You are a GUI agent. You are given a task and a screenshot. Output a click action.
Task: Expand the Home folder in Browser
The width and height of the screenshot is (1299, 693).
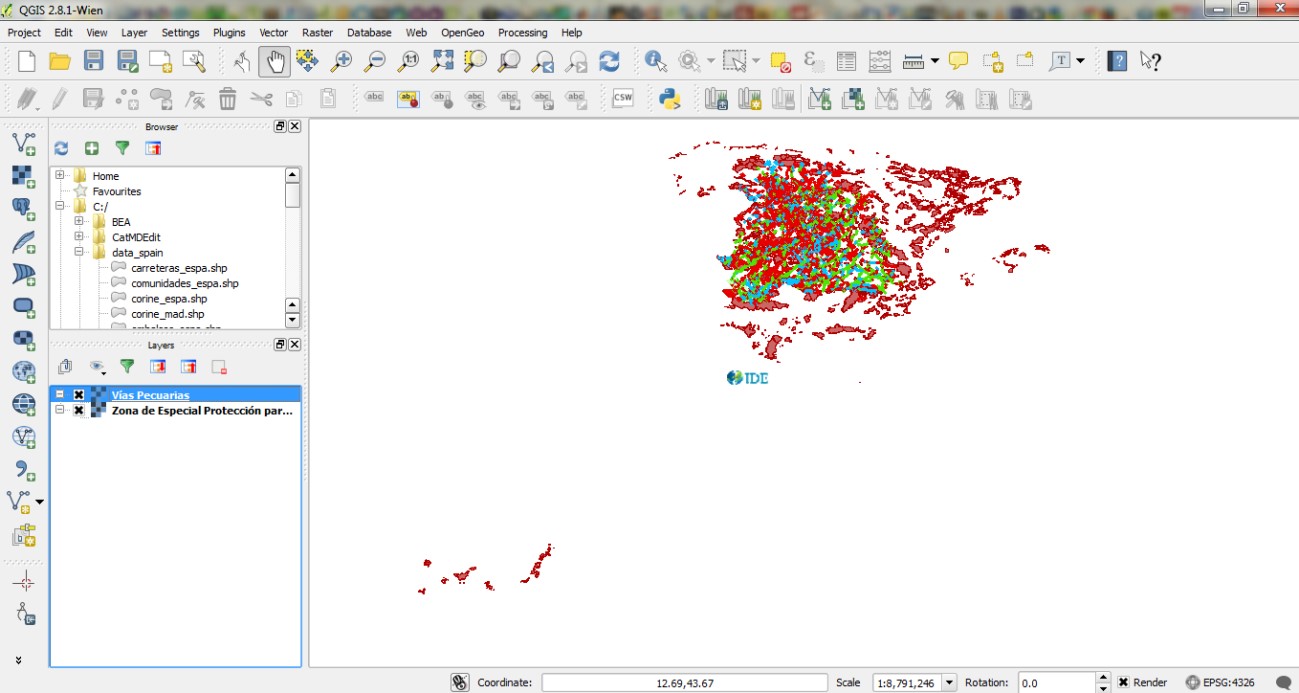point(60,176)
